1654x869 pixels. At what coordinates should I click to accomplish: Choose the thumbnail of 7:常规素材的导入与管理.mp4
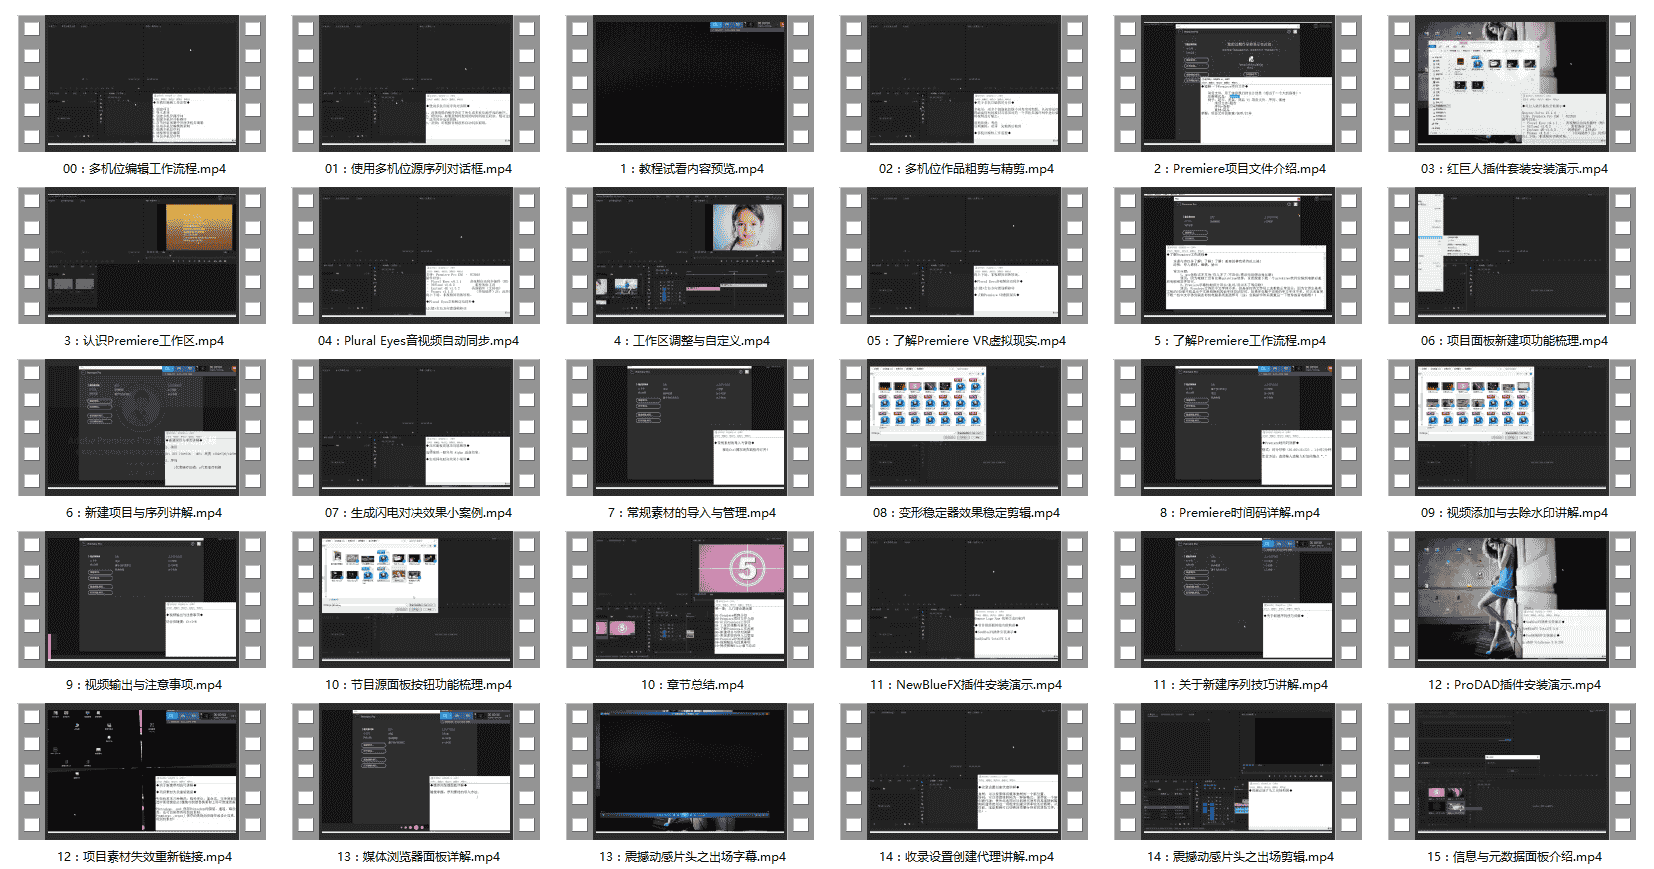coord(690,428)
